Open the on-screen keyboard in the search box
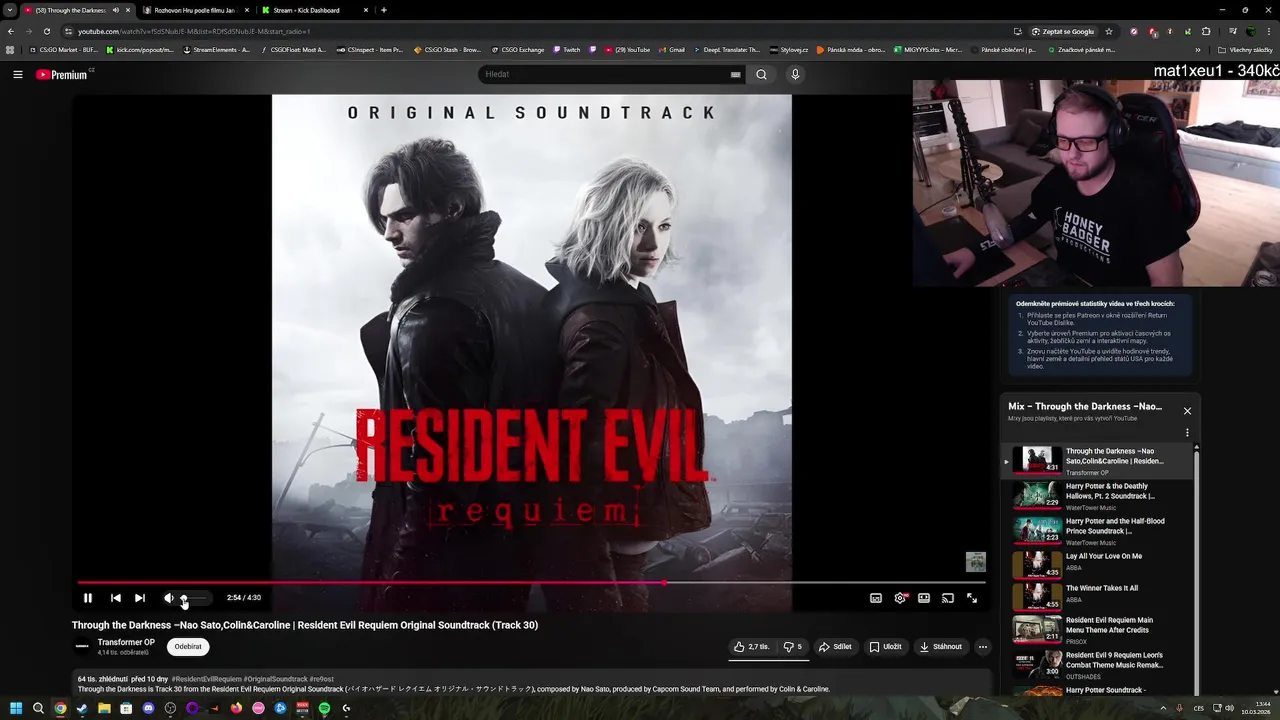This screenshot has height=720, width=1280. click(x=736, y=74)
